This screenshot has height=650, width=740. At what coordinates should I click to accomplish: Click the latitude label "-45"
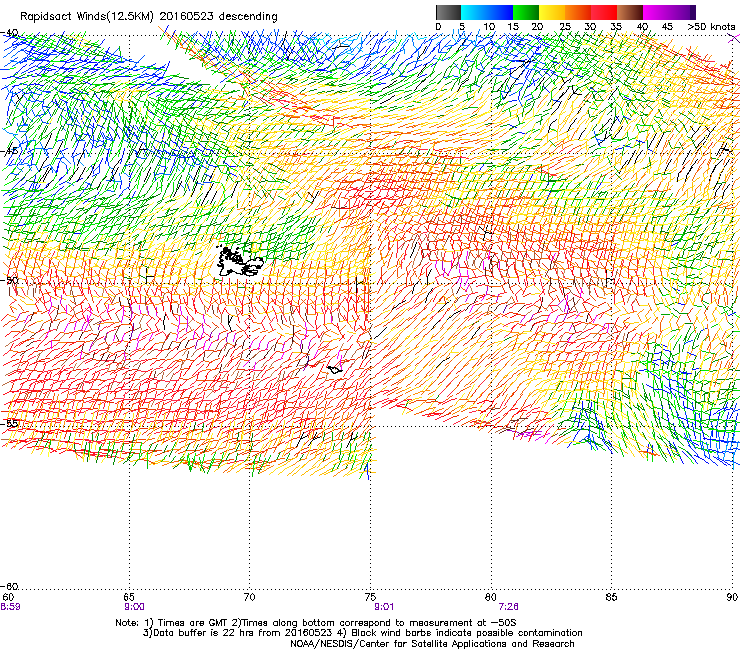point(9,151)
